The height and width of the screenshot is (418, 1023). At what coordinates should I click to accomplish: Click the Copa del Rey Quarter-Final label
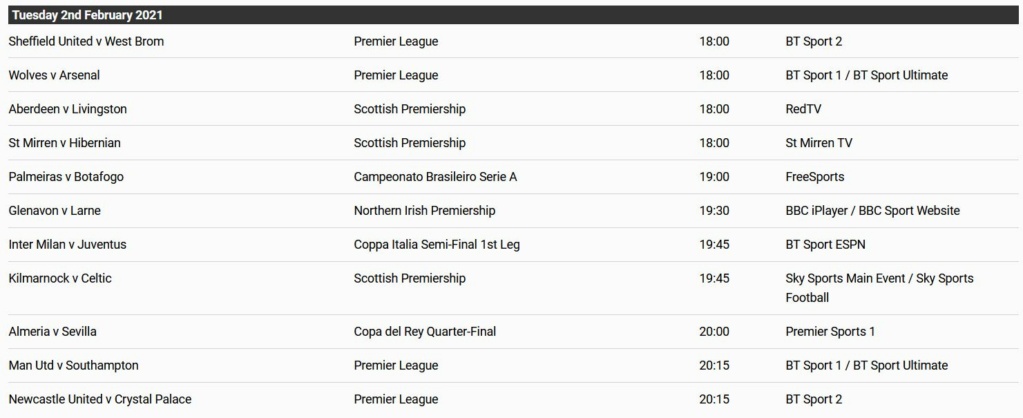(x=425, y=331)
